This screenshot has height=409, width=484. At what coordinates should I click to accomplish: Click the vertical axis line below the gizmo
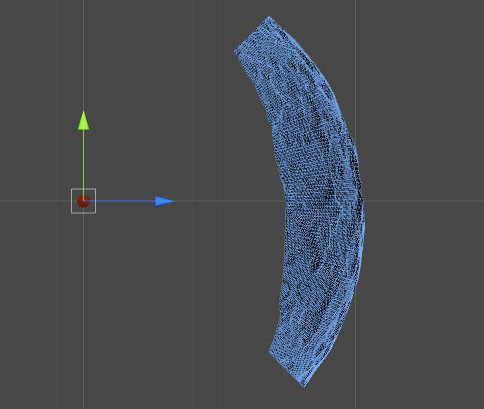click(x=83, y=310)
